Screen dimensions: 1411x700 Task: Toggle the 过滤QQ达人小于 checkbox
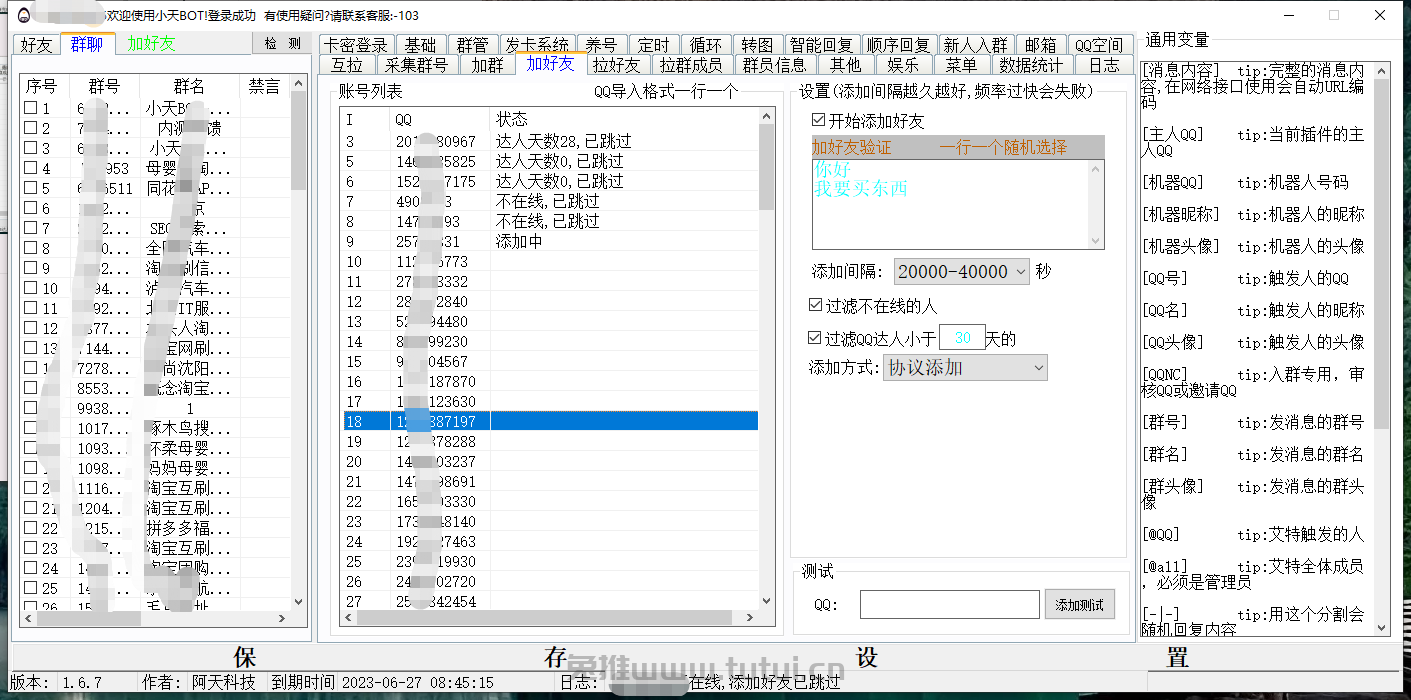click(x=815, y=339)
